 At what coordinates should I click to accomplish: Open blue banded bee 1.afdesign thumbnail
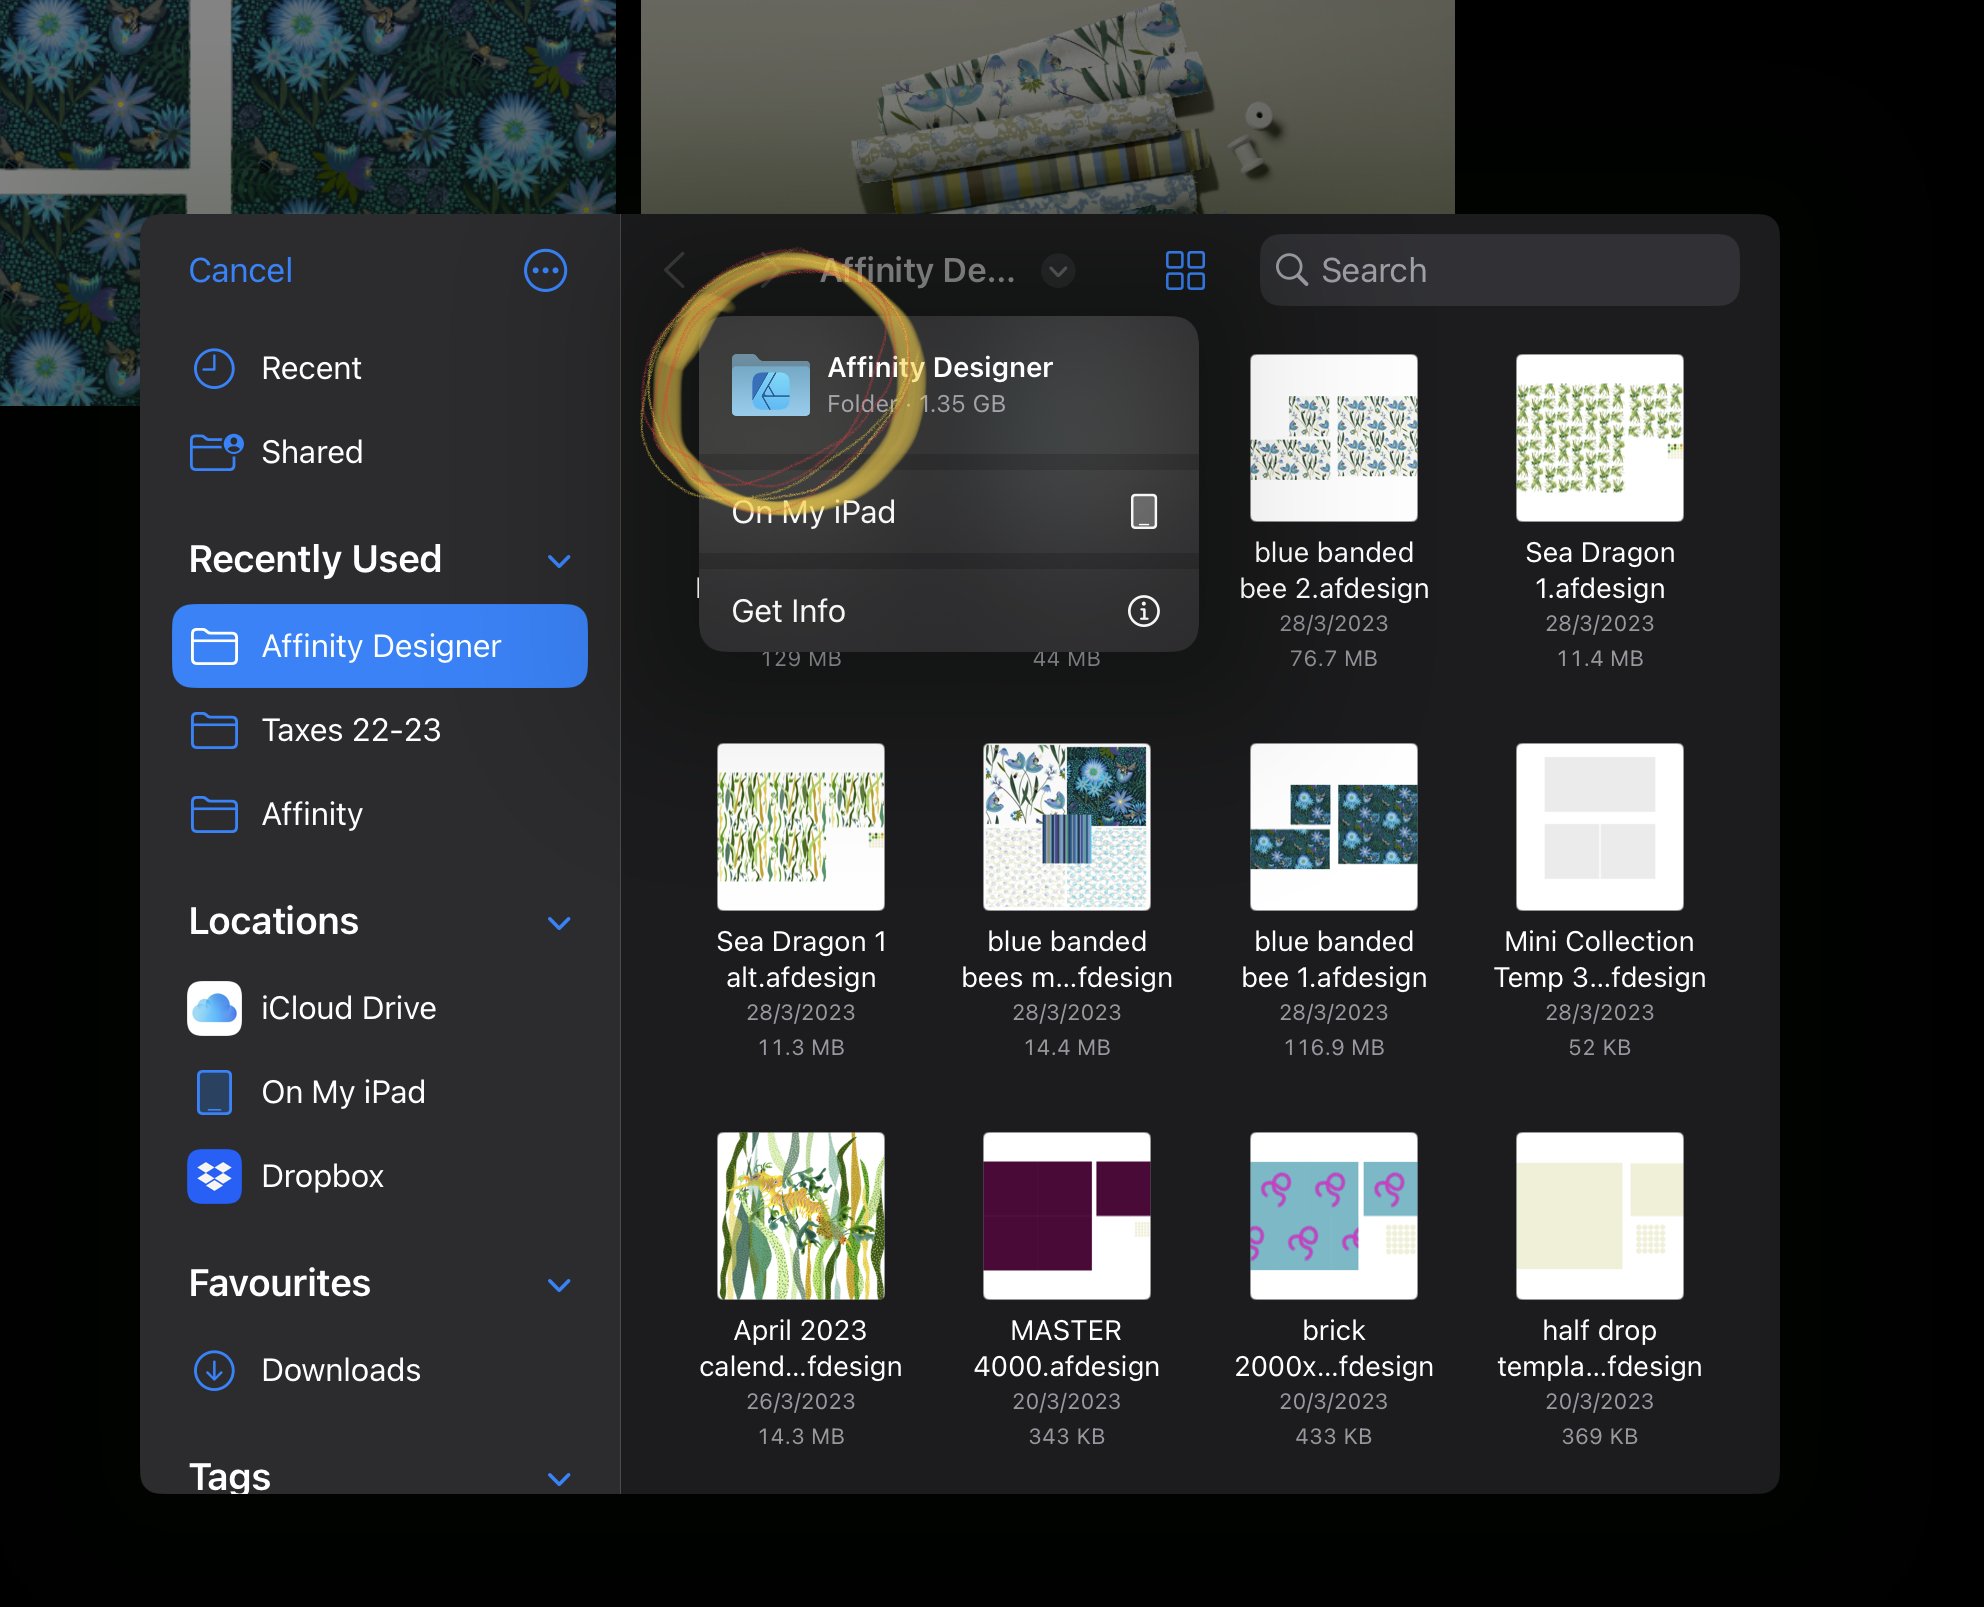point(1333,827)
